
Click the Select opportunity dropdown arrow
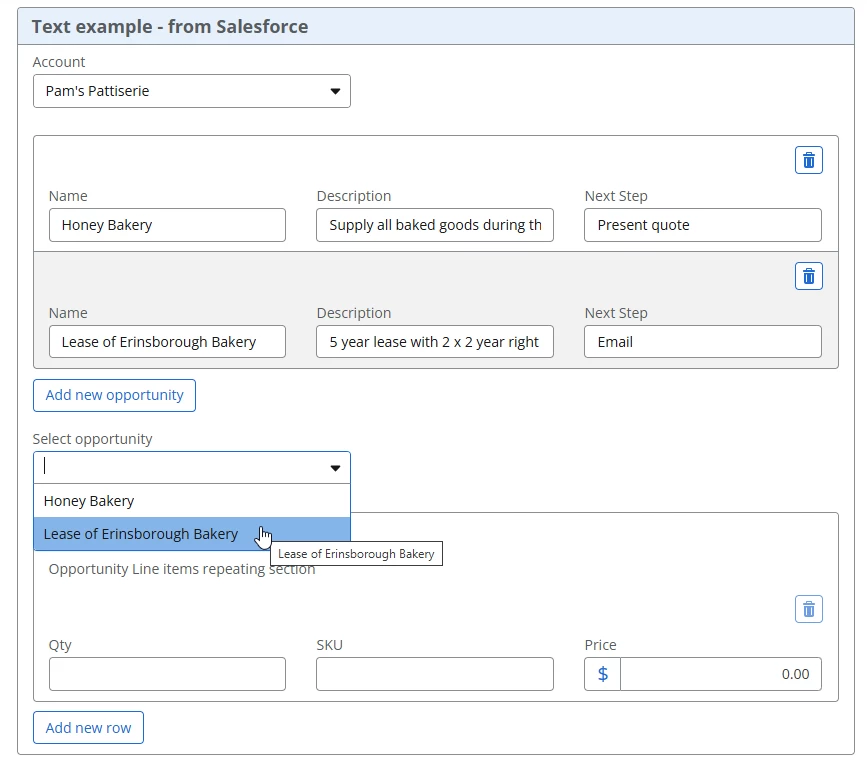tap(335, 468)
